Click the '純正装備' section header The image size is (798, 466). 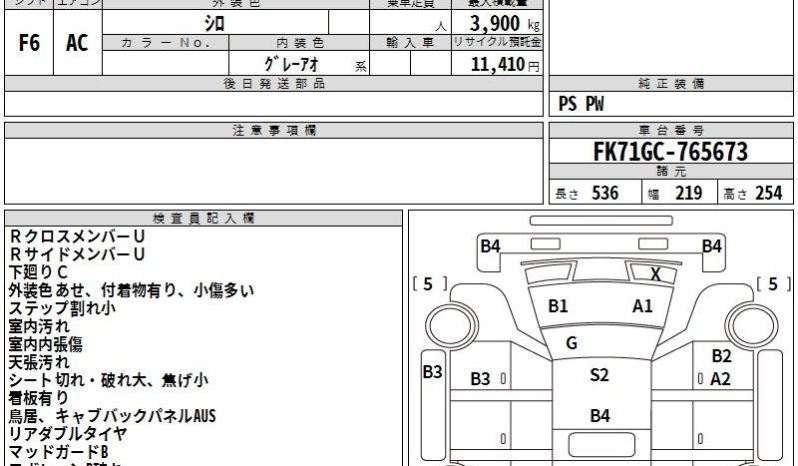[x=671, y=84]
